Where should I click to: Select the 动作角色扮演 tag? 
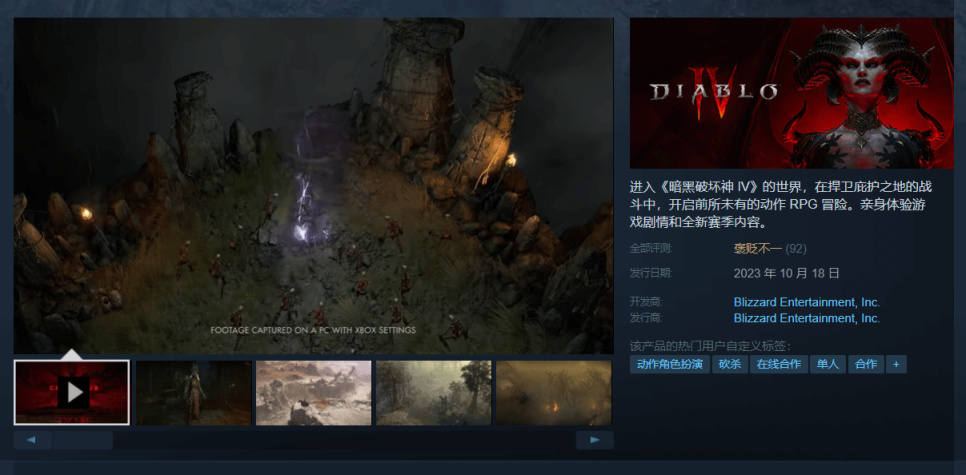pyautogui.click(x=670, y=364)
